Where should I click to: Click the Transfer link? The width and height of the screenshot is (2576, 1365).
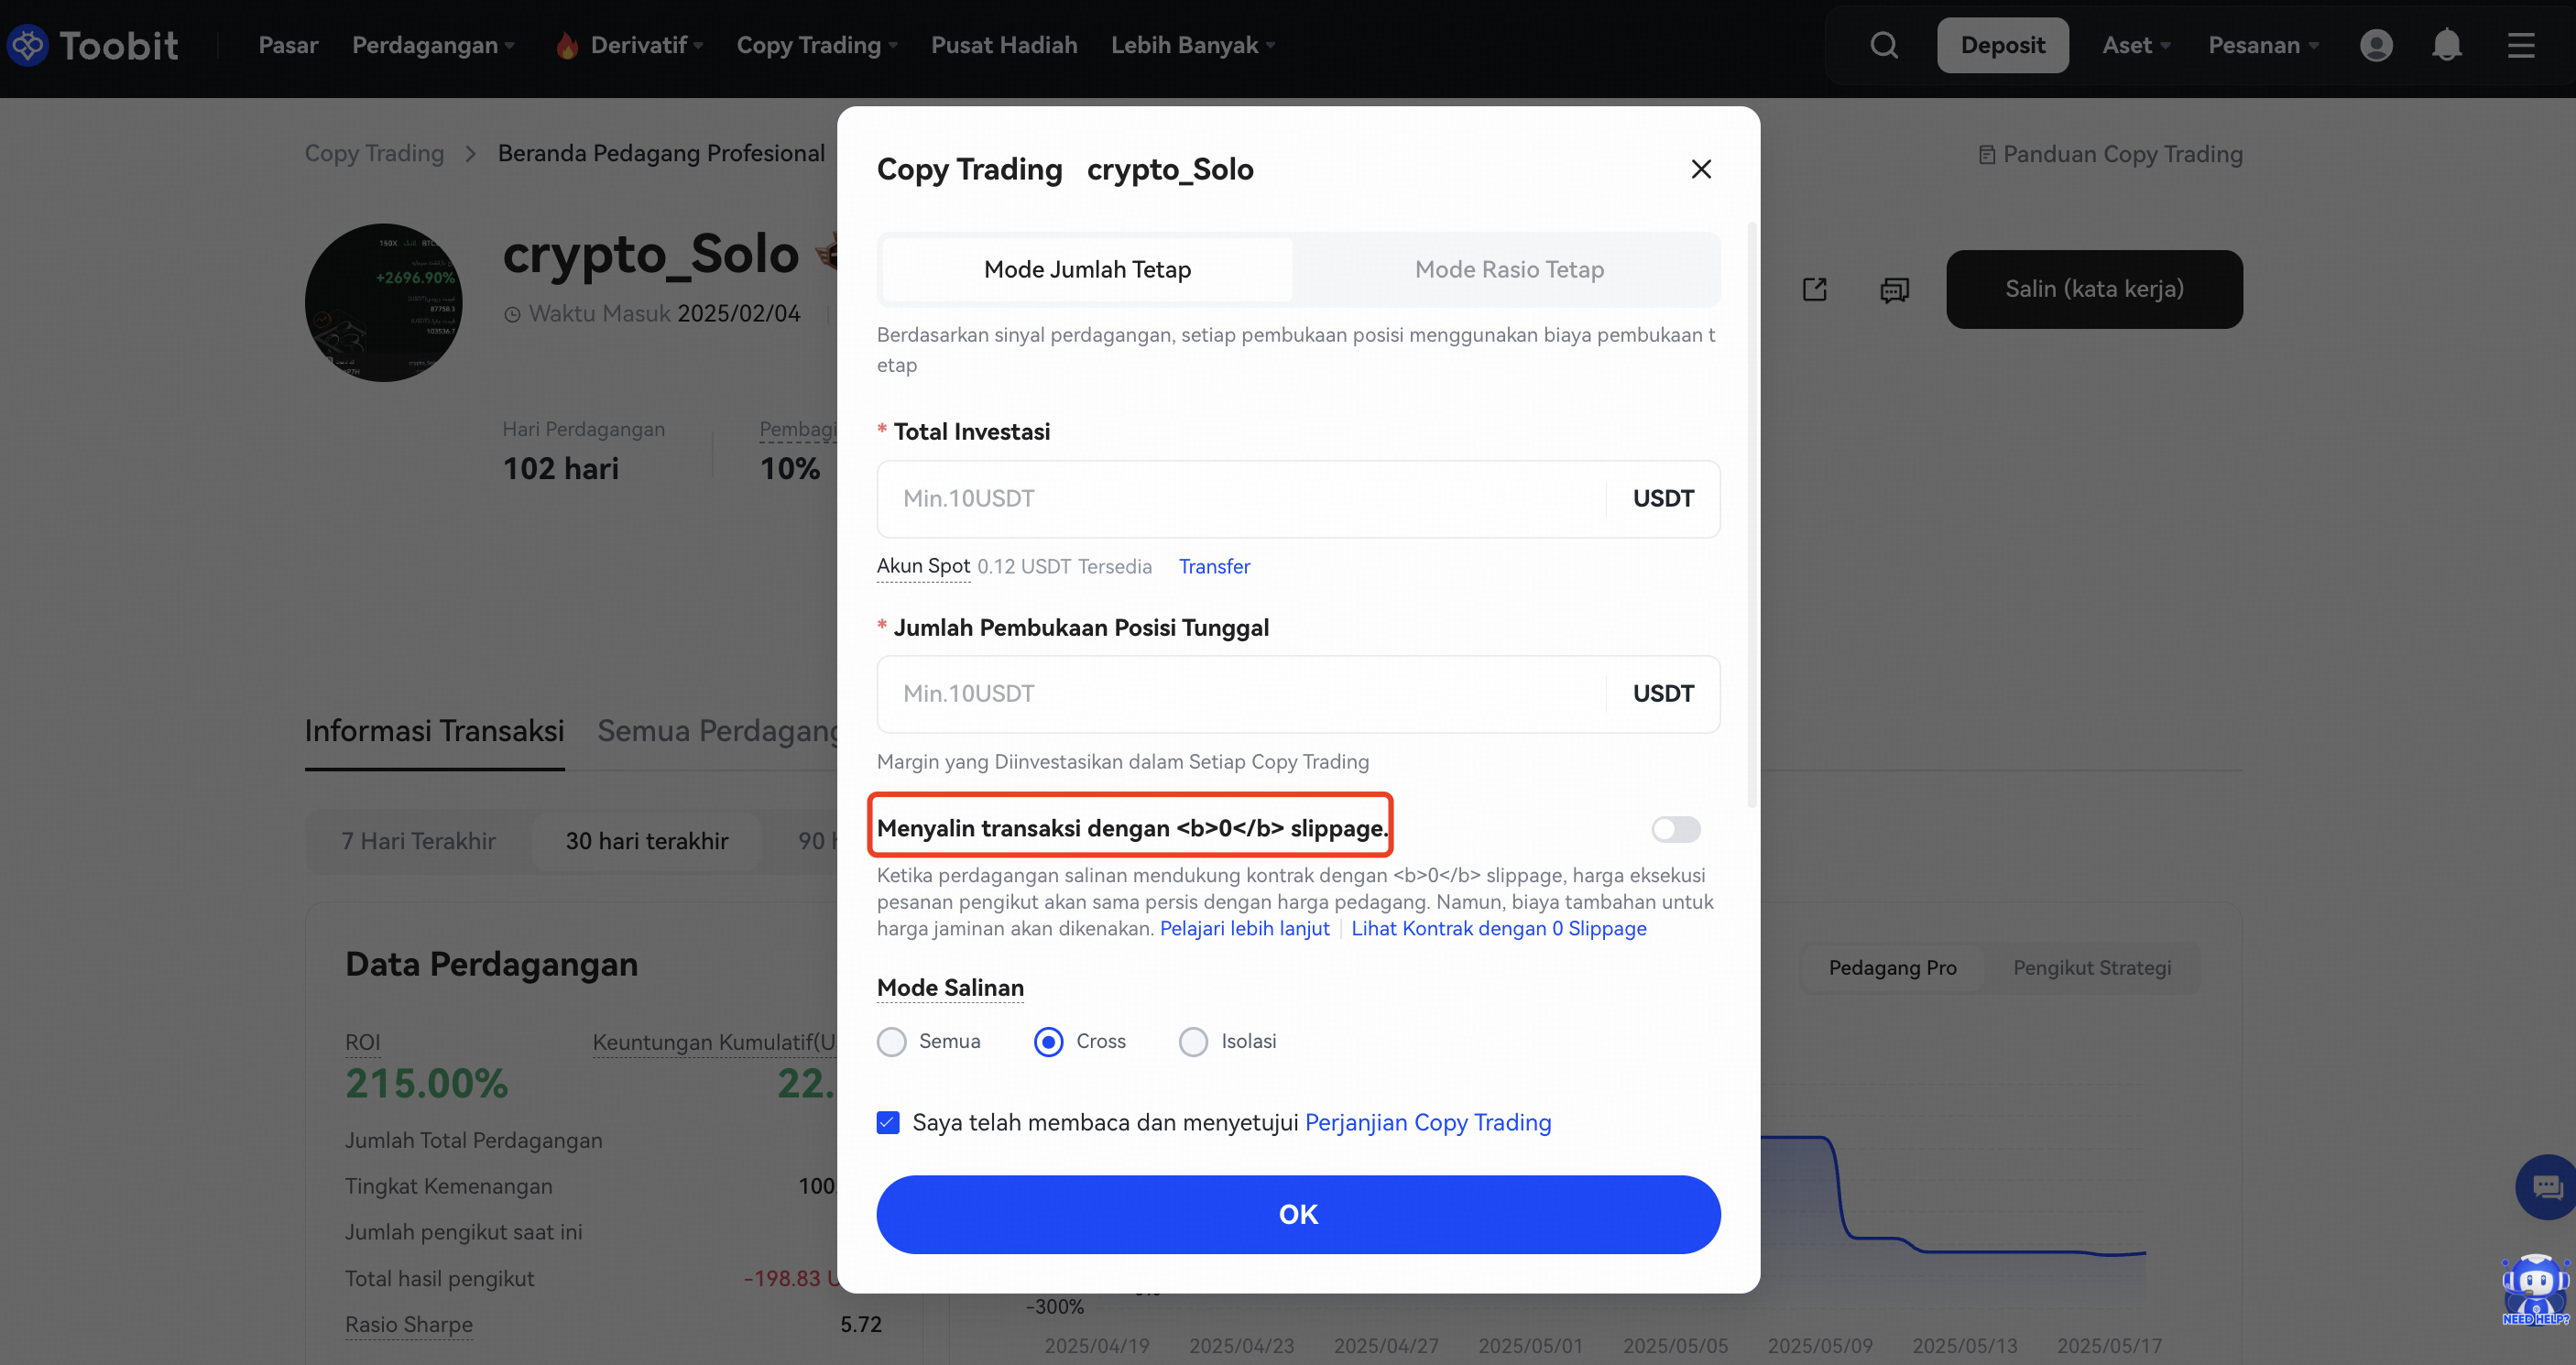[1214, 566]
